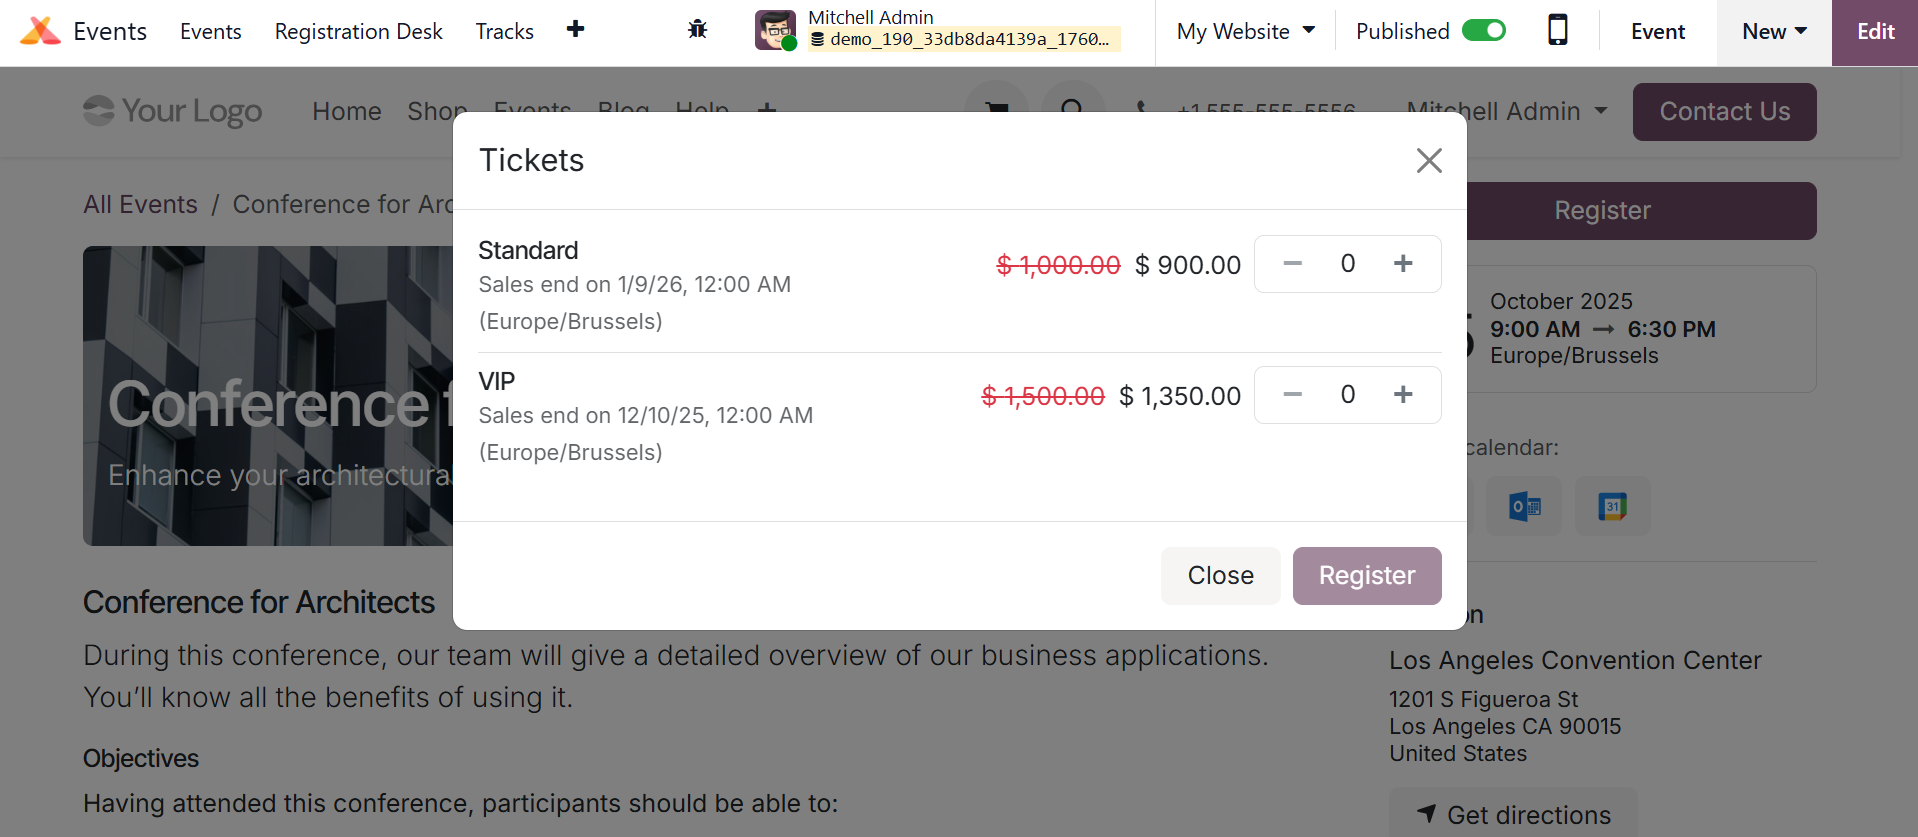Open the New dropdown menu
This screenshot has width=1918, height=837.
coord(1773,32)
